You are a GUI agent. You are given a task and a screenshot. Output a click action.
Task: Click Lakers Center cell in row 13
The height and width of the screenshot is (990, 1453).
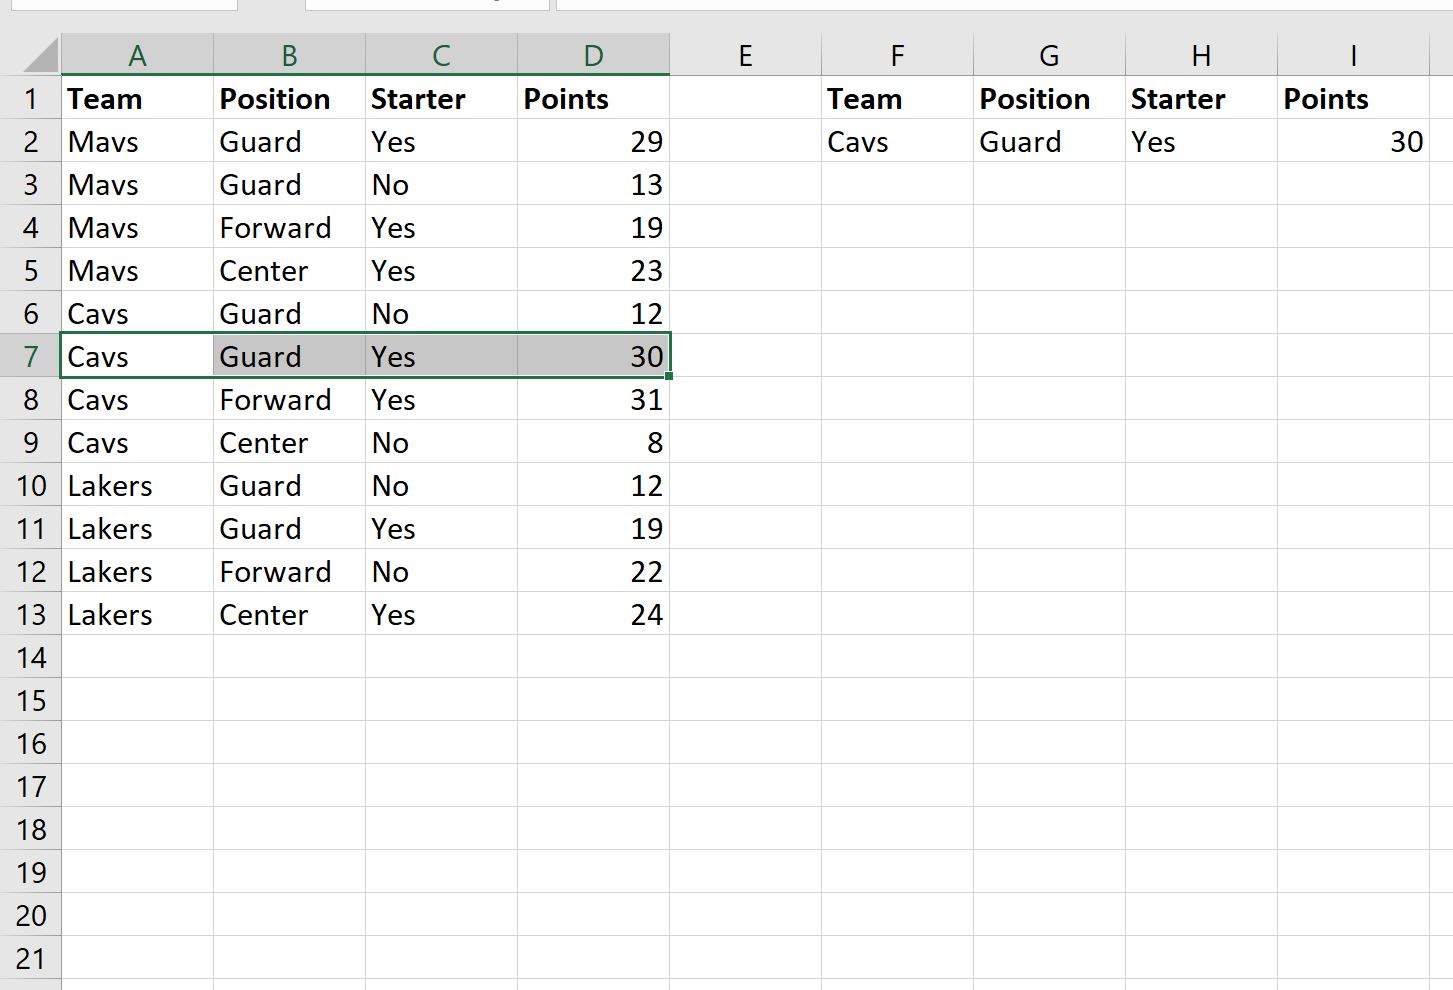[x=289, y=614]
